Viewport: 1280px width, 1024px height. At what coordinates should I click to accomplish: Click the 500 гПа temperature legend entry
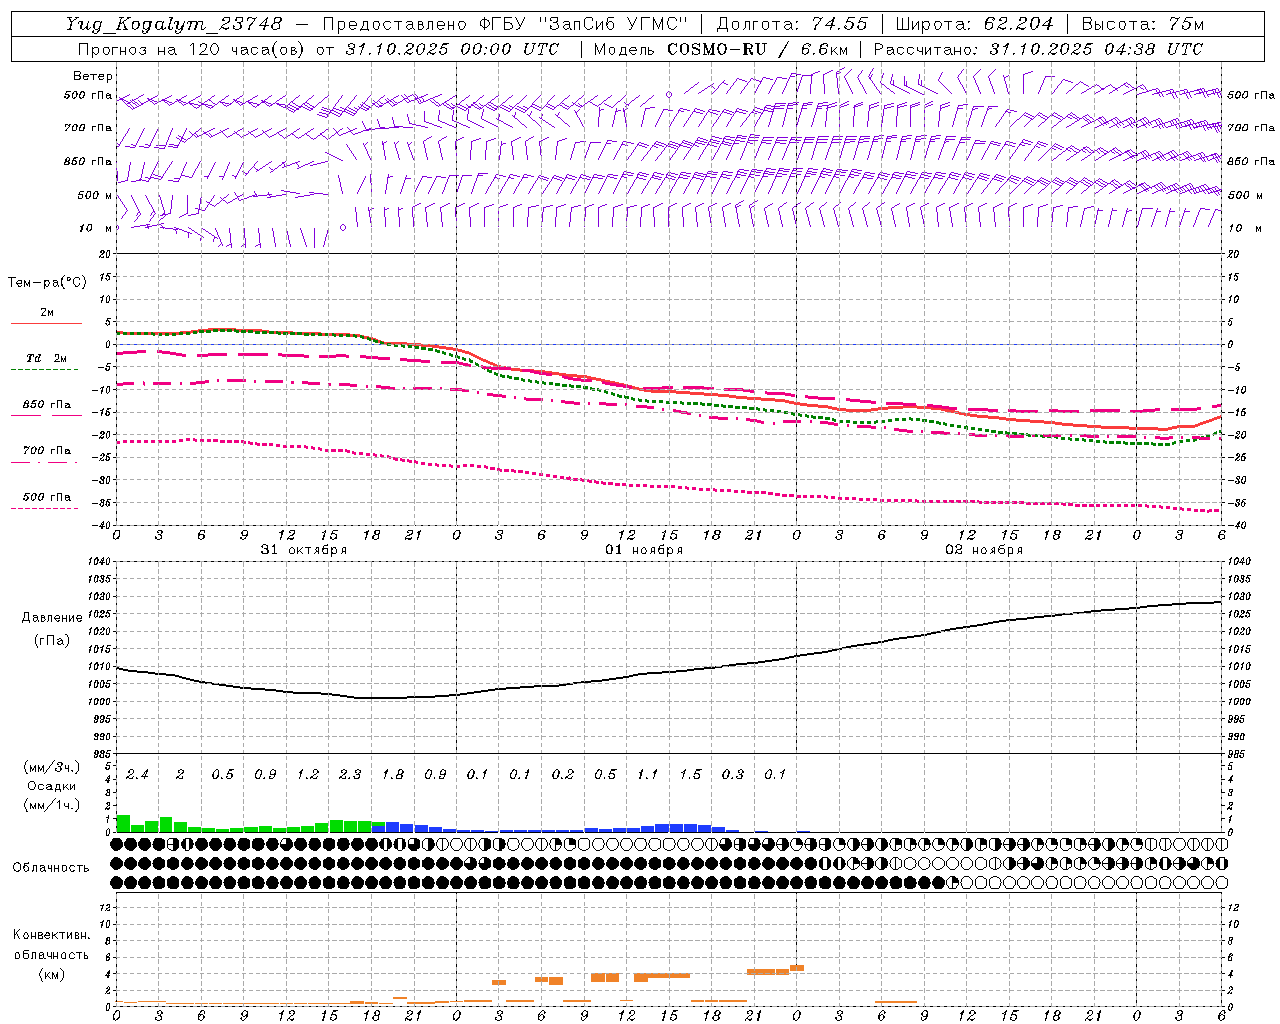coord(47,497)
